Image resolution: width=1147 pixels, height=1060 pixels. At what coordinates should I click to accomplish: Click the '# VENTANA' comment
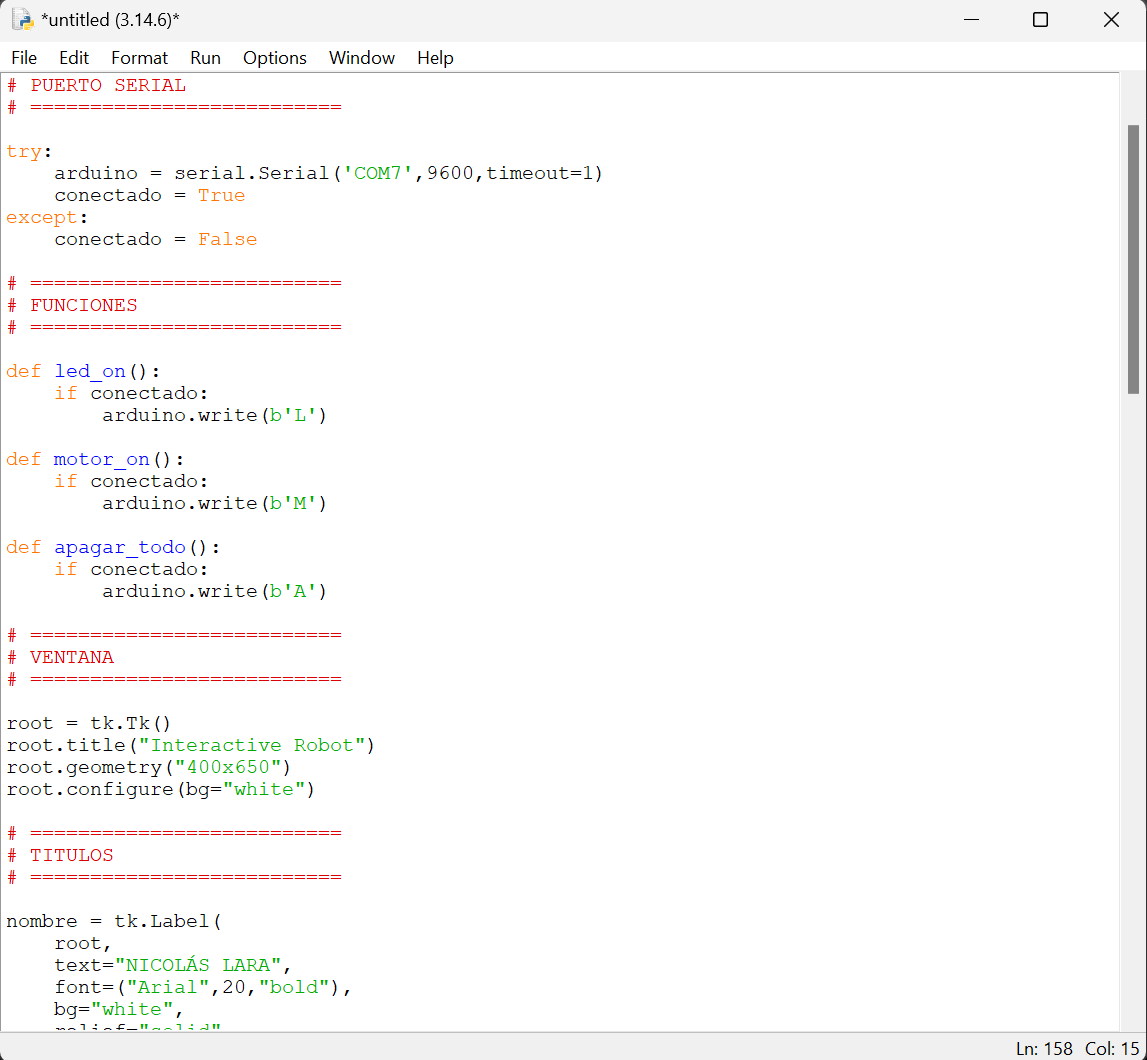[x=60, y=657]
